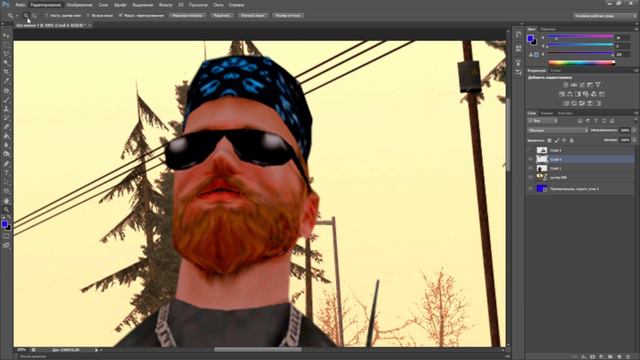Open the Opacity slider dropdown arrow

point(634,130)
